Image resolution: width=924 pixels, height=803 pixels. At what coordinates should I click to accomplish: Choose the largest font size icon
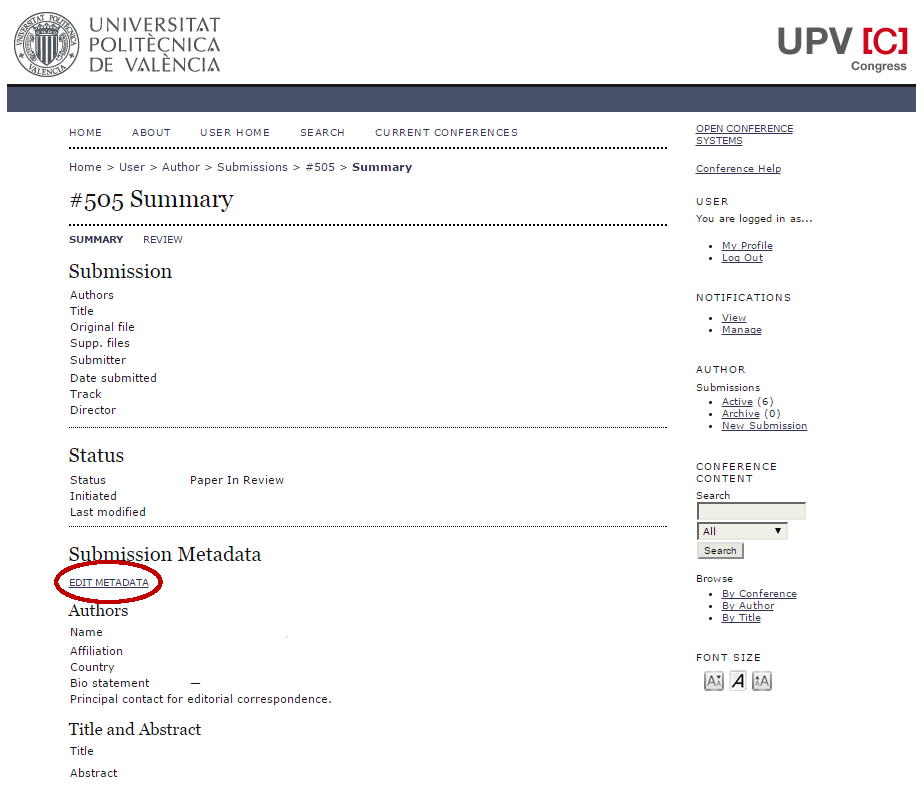(761, 681)
